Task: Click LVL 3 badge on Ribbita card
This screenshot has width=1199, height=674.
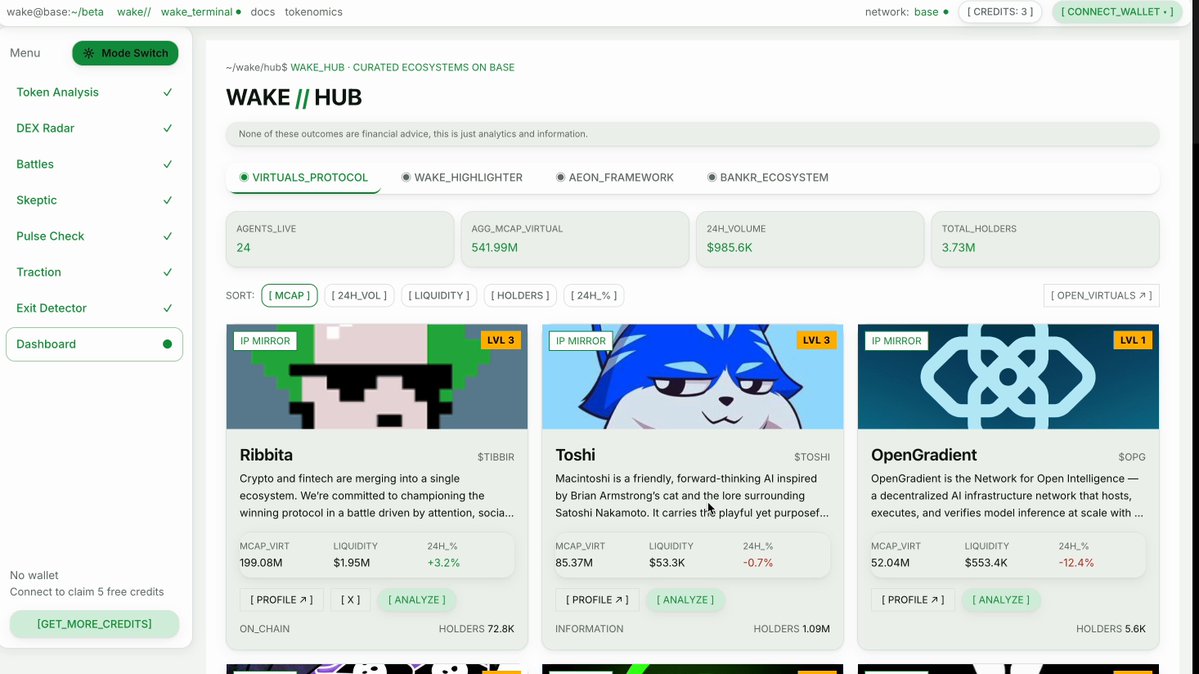Action: [501, 340]
